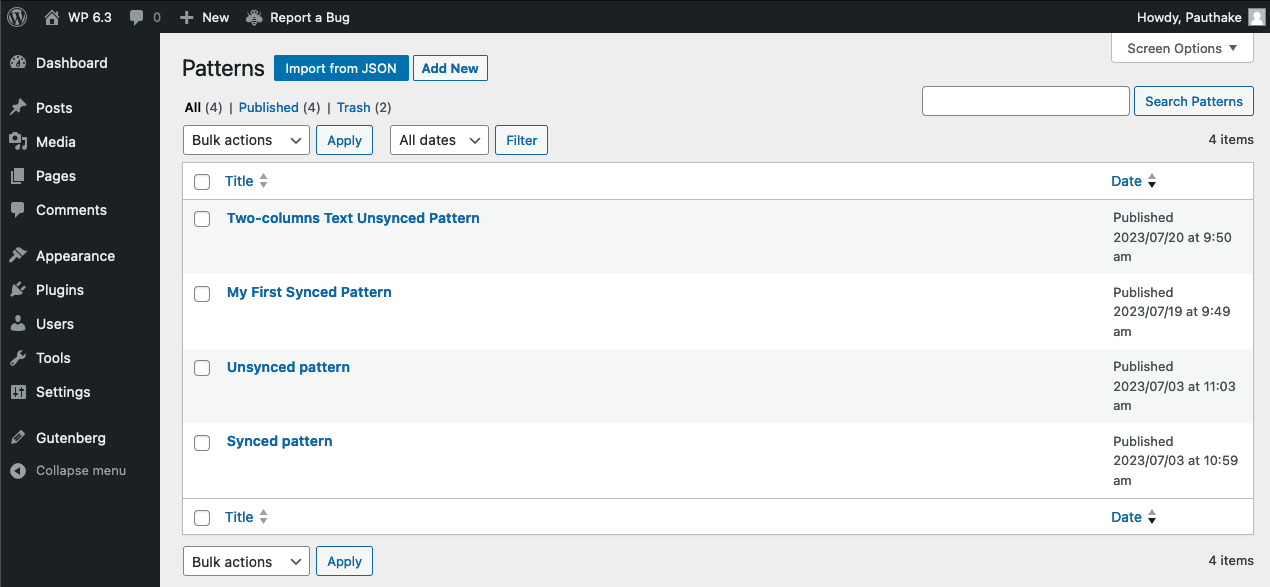Click the Import from JSON button
The height and width of the screenshot is (587, 1270).
(x=341, y=67)
